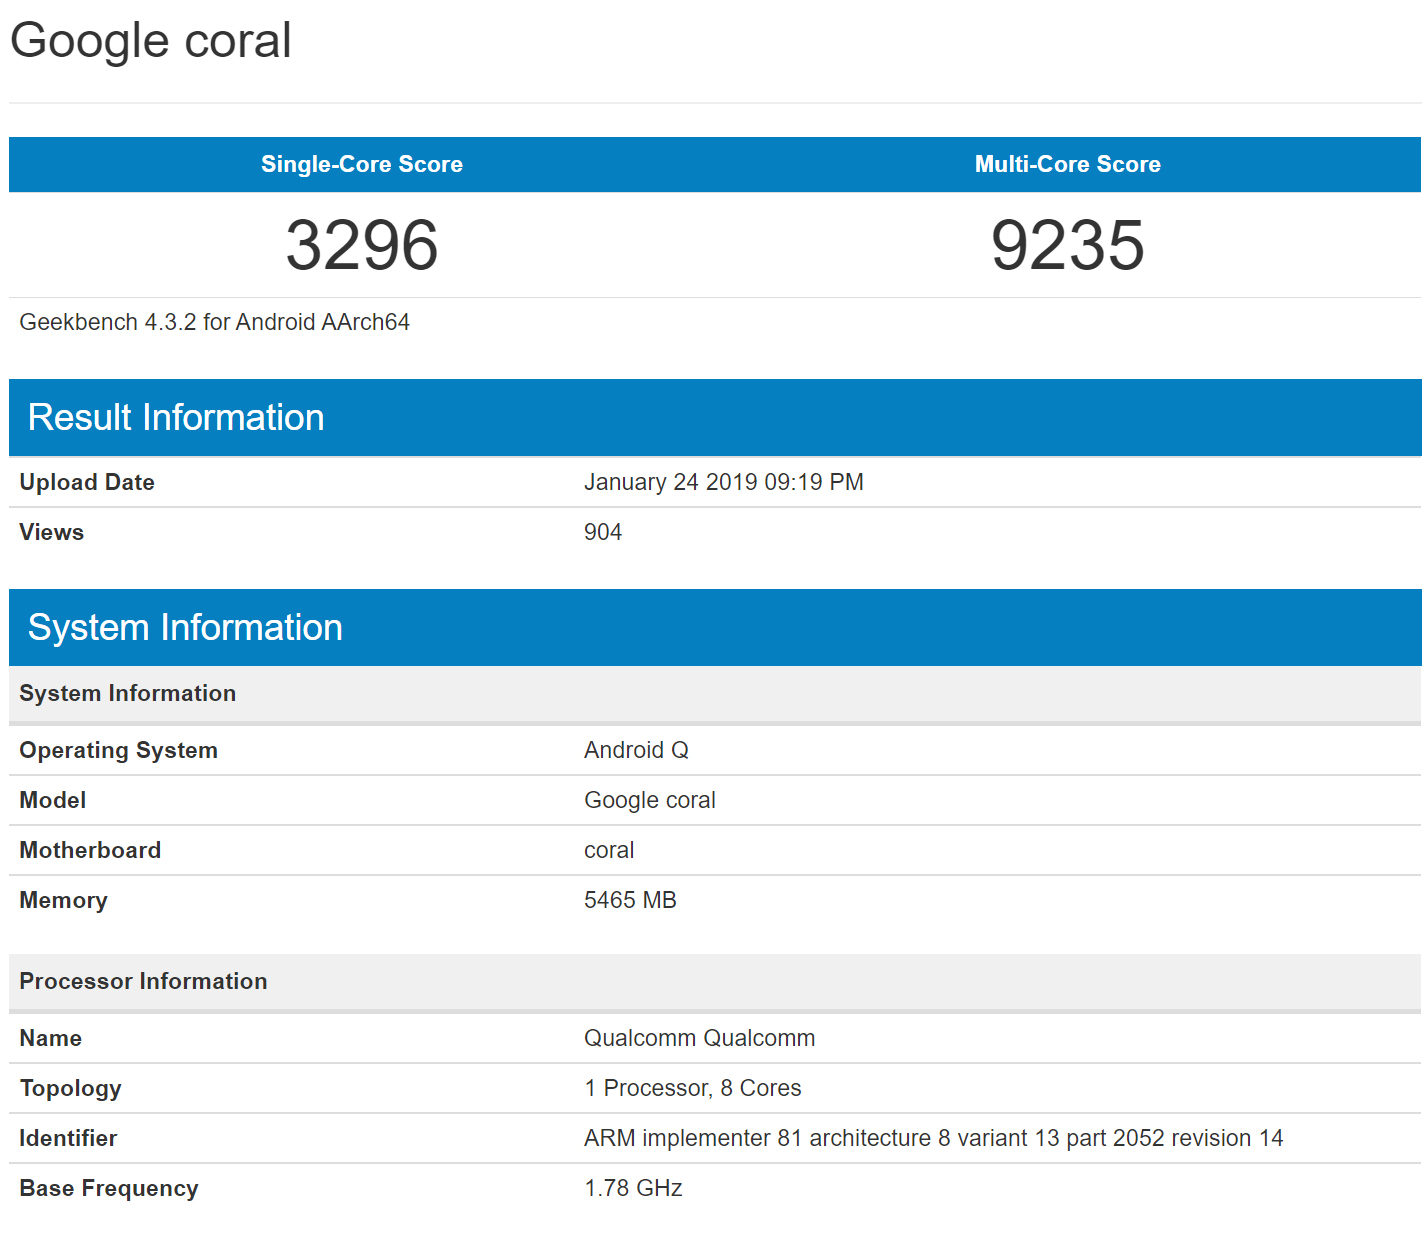1428x1236 pixels.
Task: Click the ARM implementer identifier text
Action: tap(933, 1138)
